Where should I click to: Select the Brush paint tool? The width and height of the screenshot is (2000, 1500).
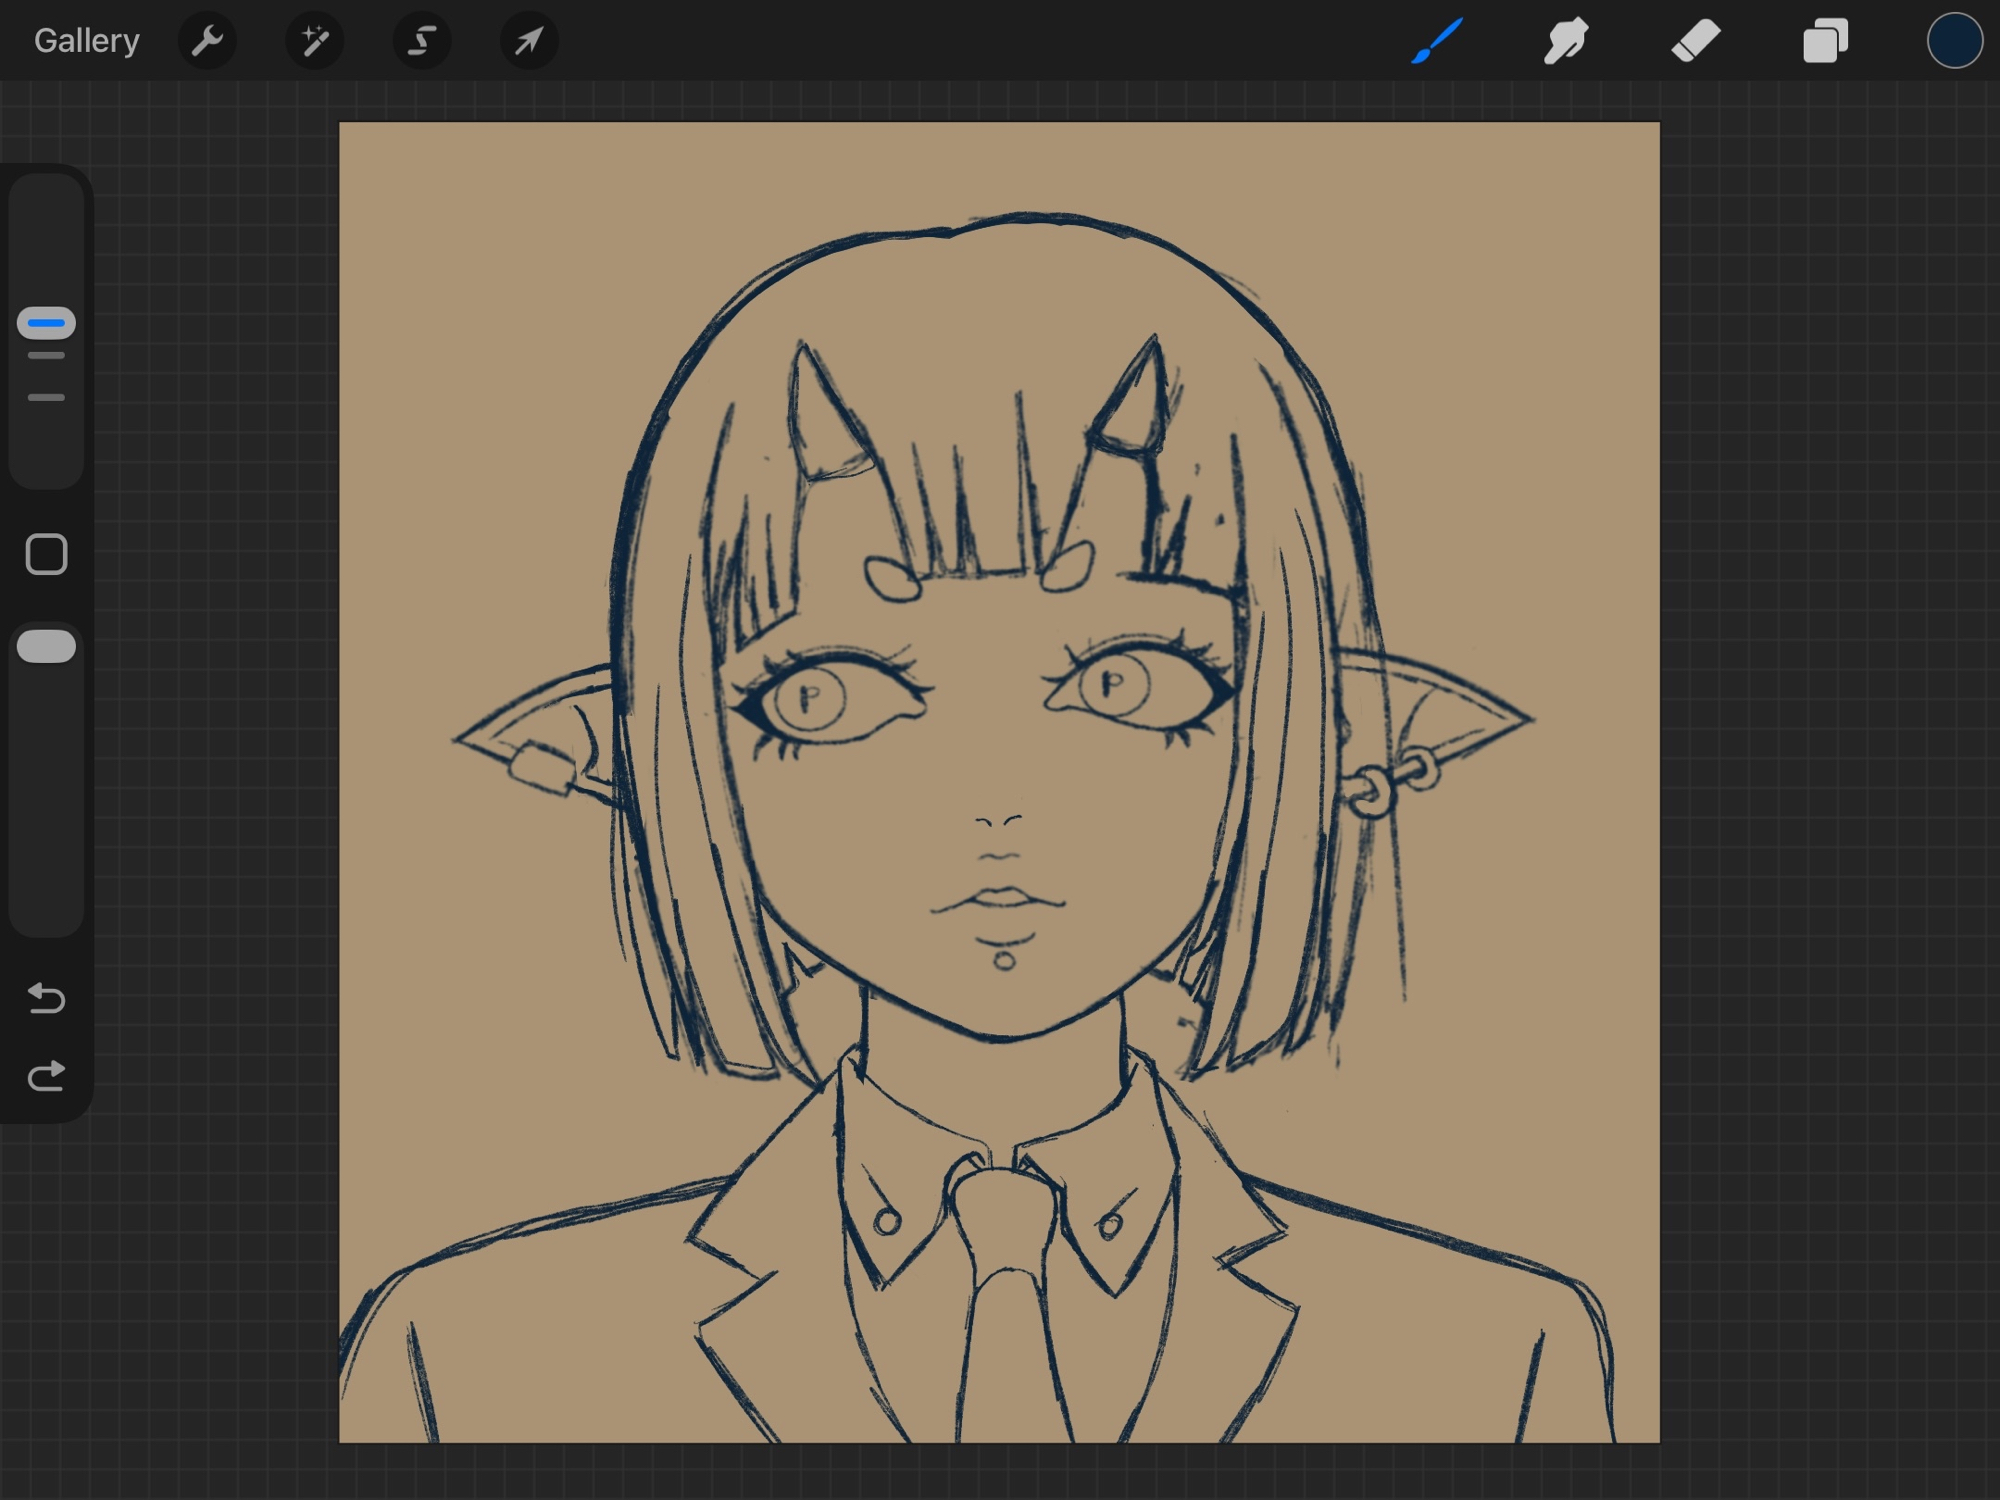coord(1437,41)
